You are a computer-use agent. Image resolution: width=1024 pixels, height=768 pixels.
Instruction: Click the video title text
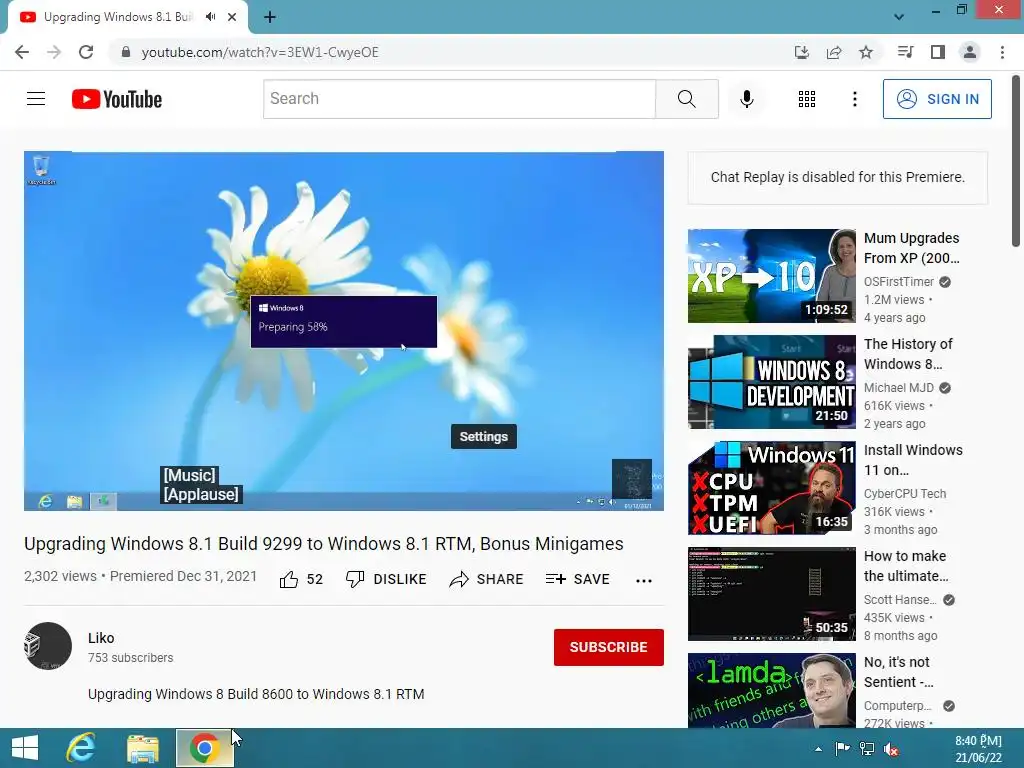324,543
